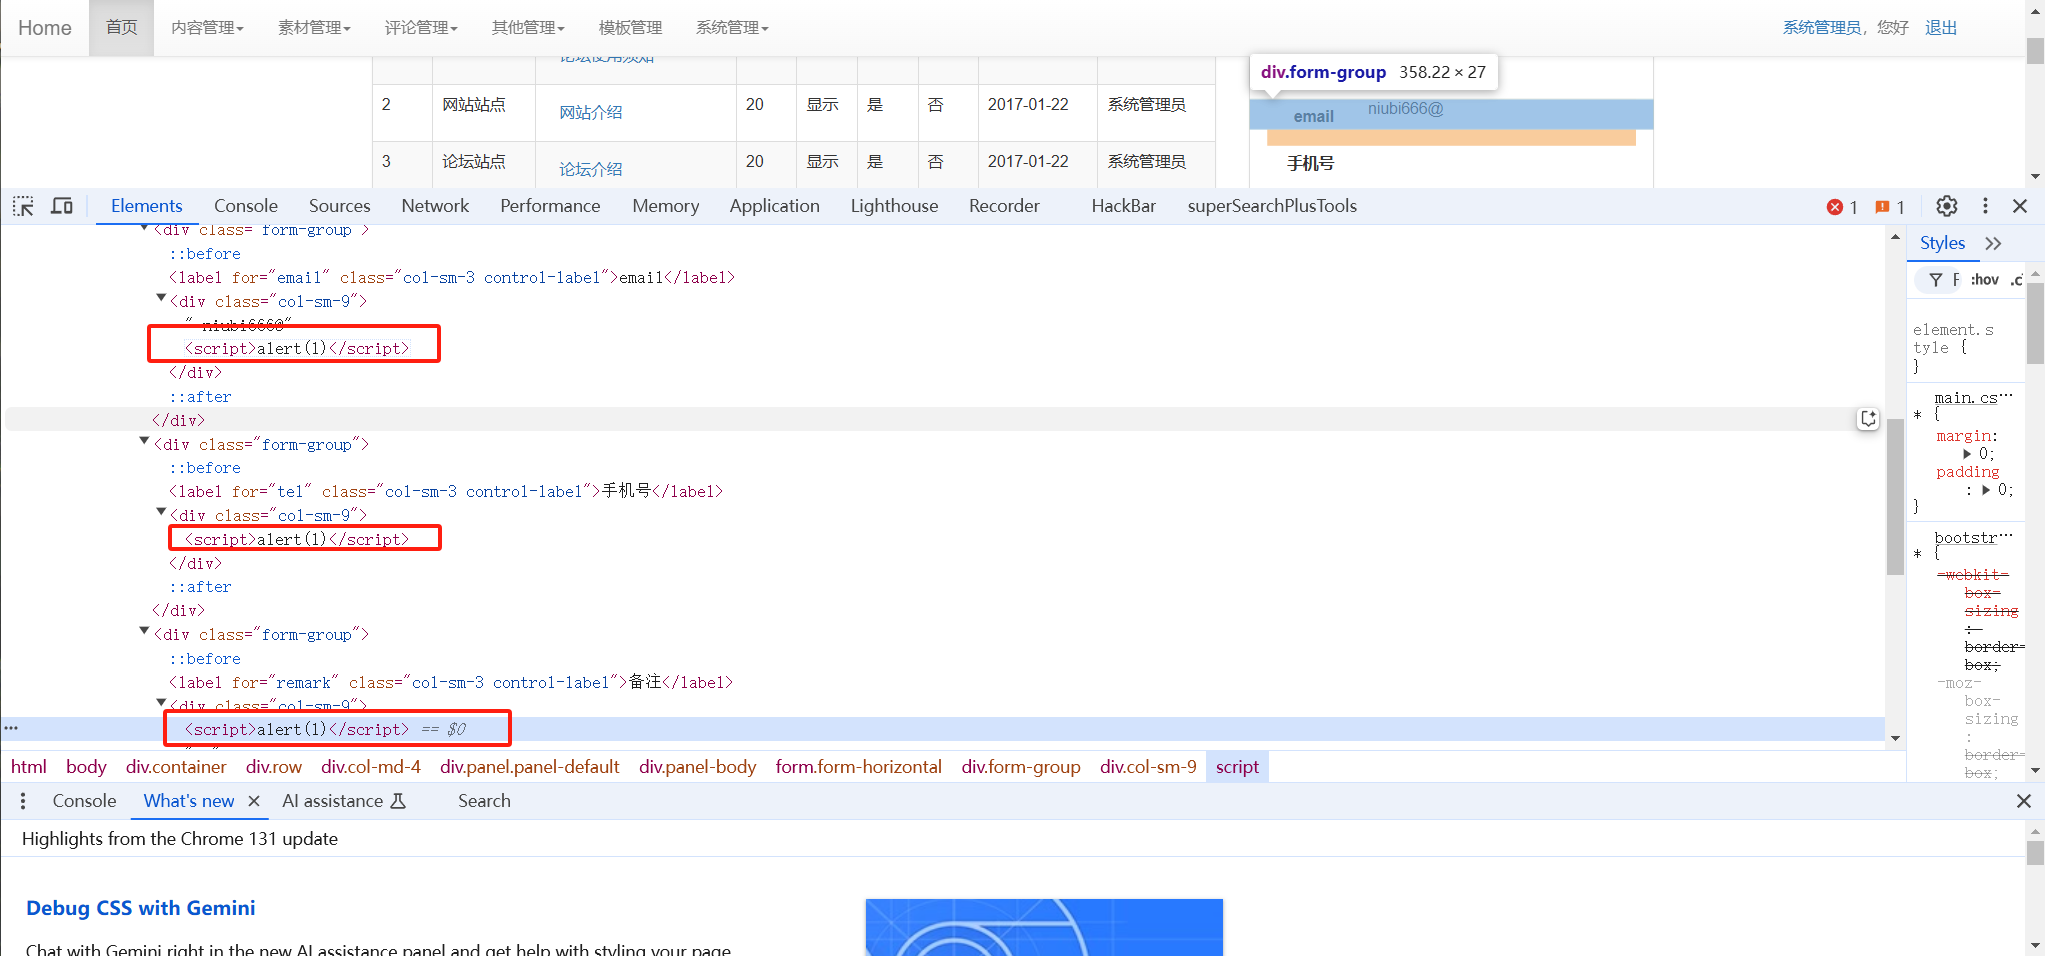This screenshot has height=956, width=2045.
Task: Select the script breadcrumb item
Action: pos(1237,767)
